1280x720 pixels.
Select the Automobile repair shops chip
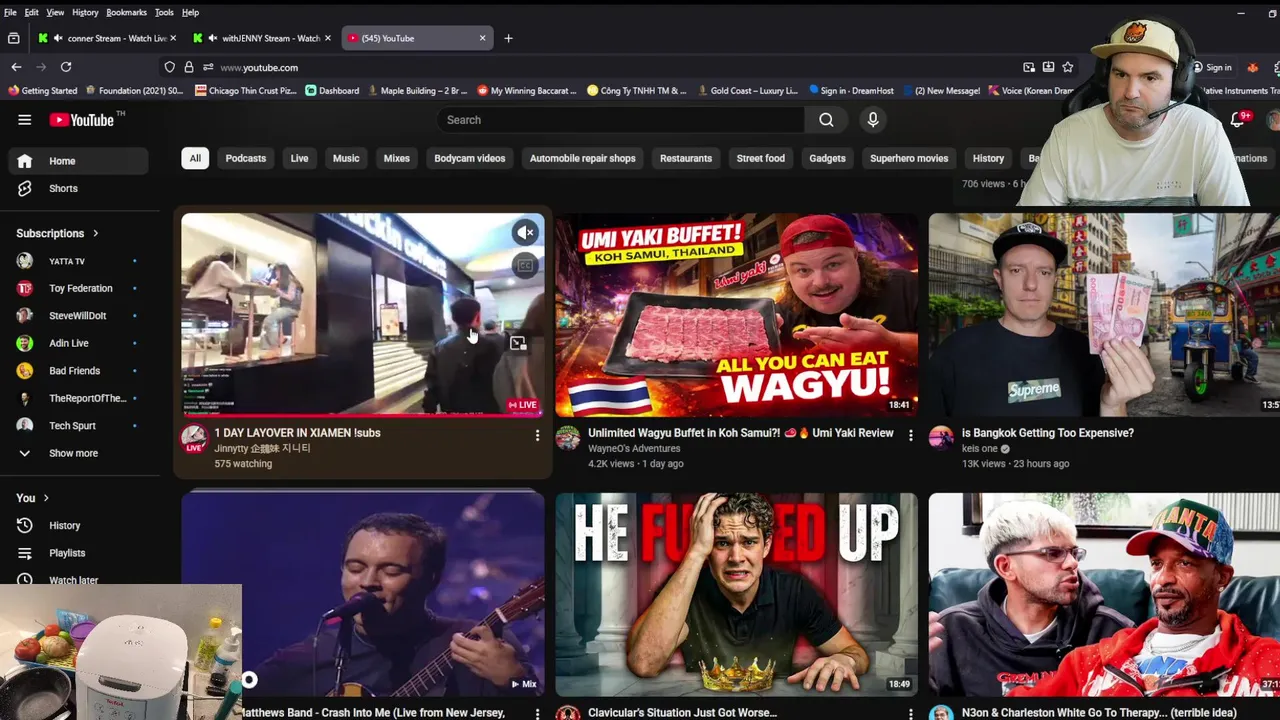tap(583, 158)
